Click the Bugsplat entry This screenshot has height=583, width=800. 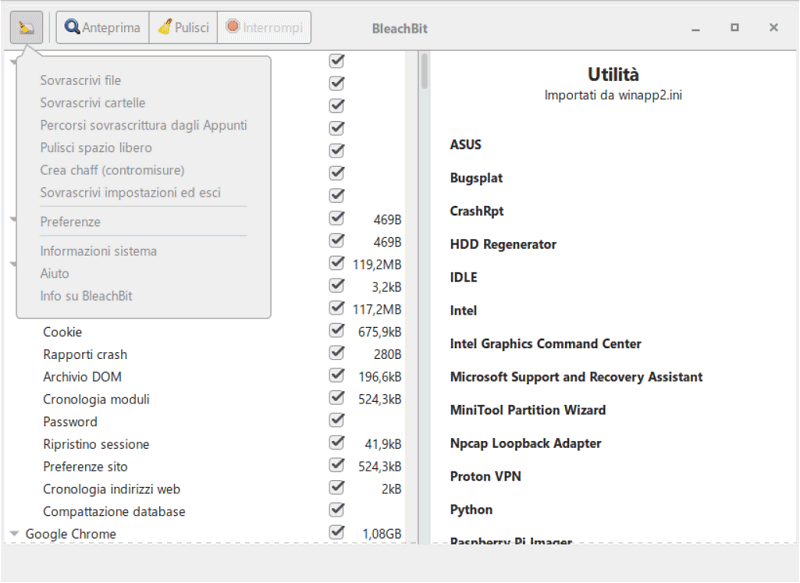pyautogui.click(x=476, y=178)
